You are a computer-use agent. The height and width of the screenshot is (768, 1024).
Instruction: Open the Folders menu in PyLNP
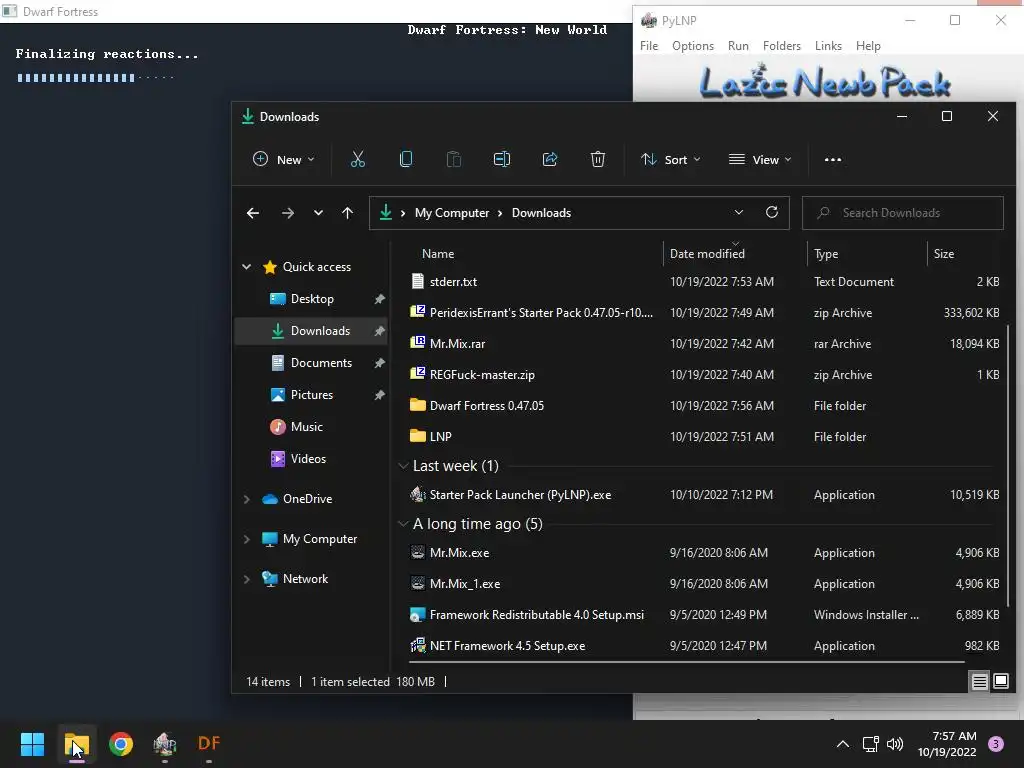pos(782,46)
